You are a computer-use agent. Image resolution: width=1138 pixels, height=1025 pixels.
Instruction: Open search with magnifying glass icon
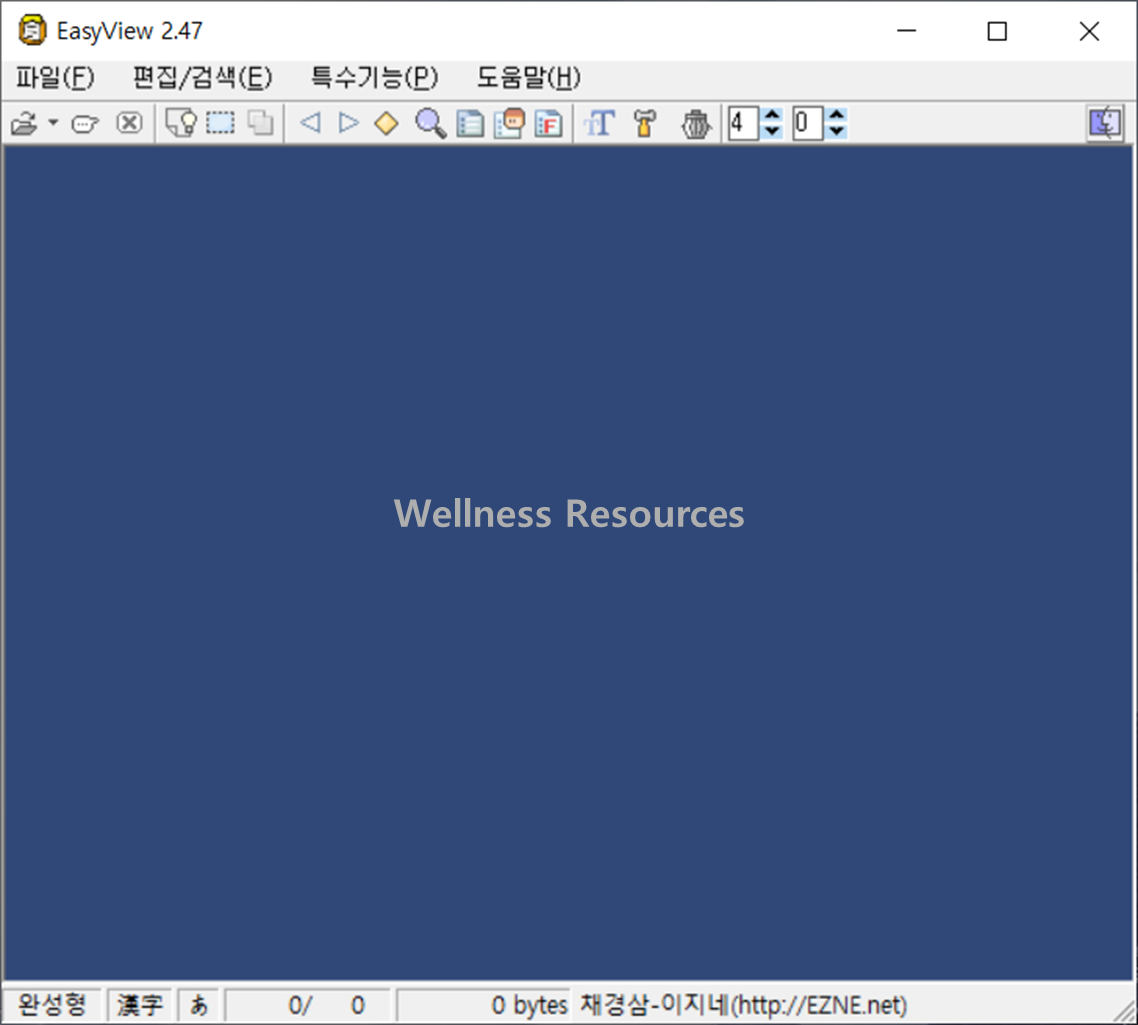[430, 123]
